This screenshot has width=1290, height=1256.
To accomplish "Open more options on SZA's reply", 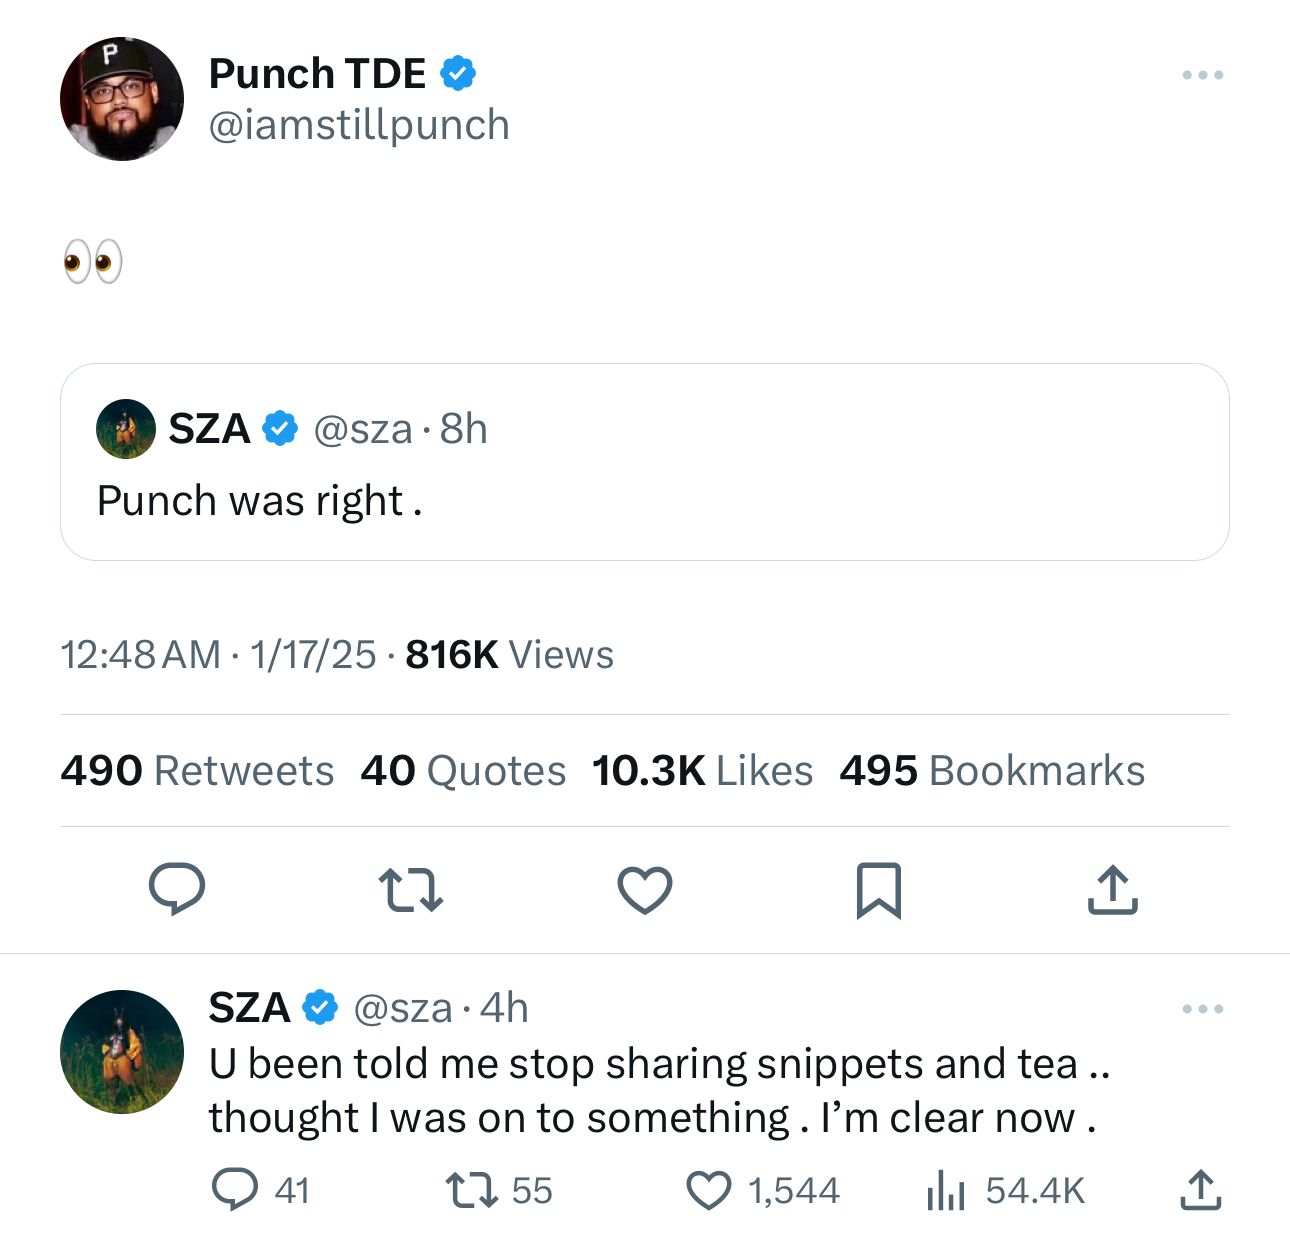I will [x=1202, y=1009].
